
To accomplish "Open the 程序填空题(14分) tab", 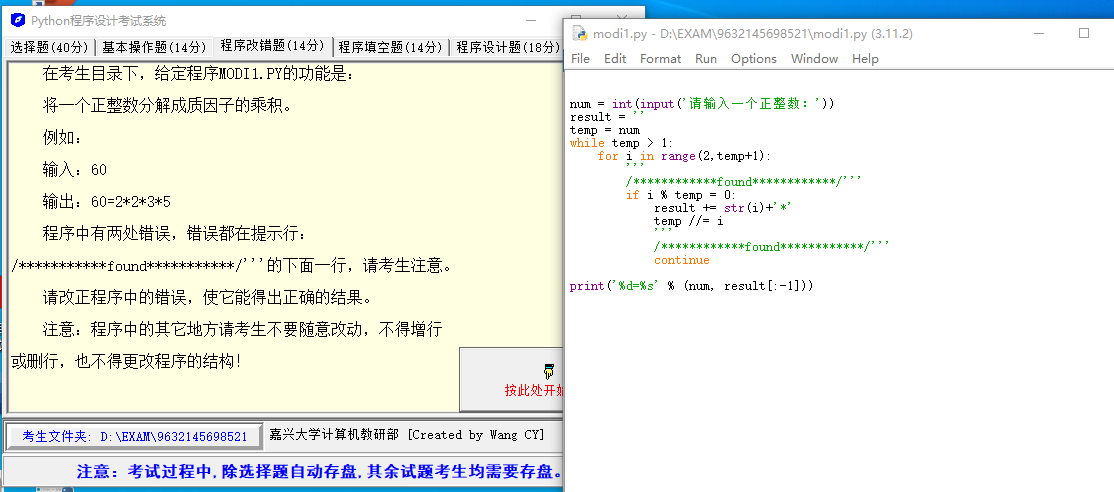I will tap(390, 48).
